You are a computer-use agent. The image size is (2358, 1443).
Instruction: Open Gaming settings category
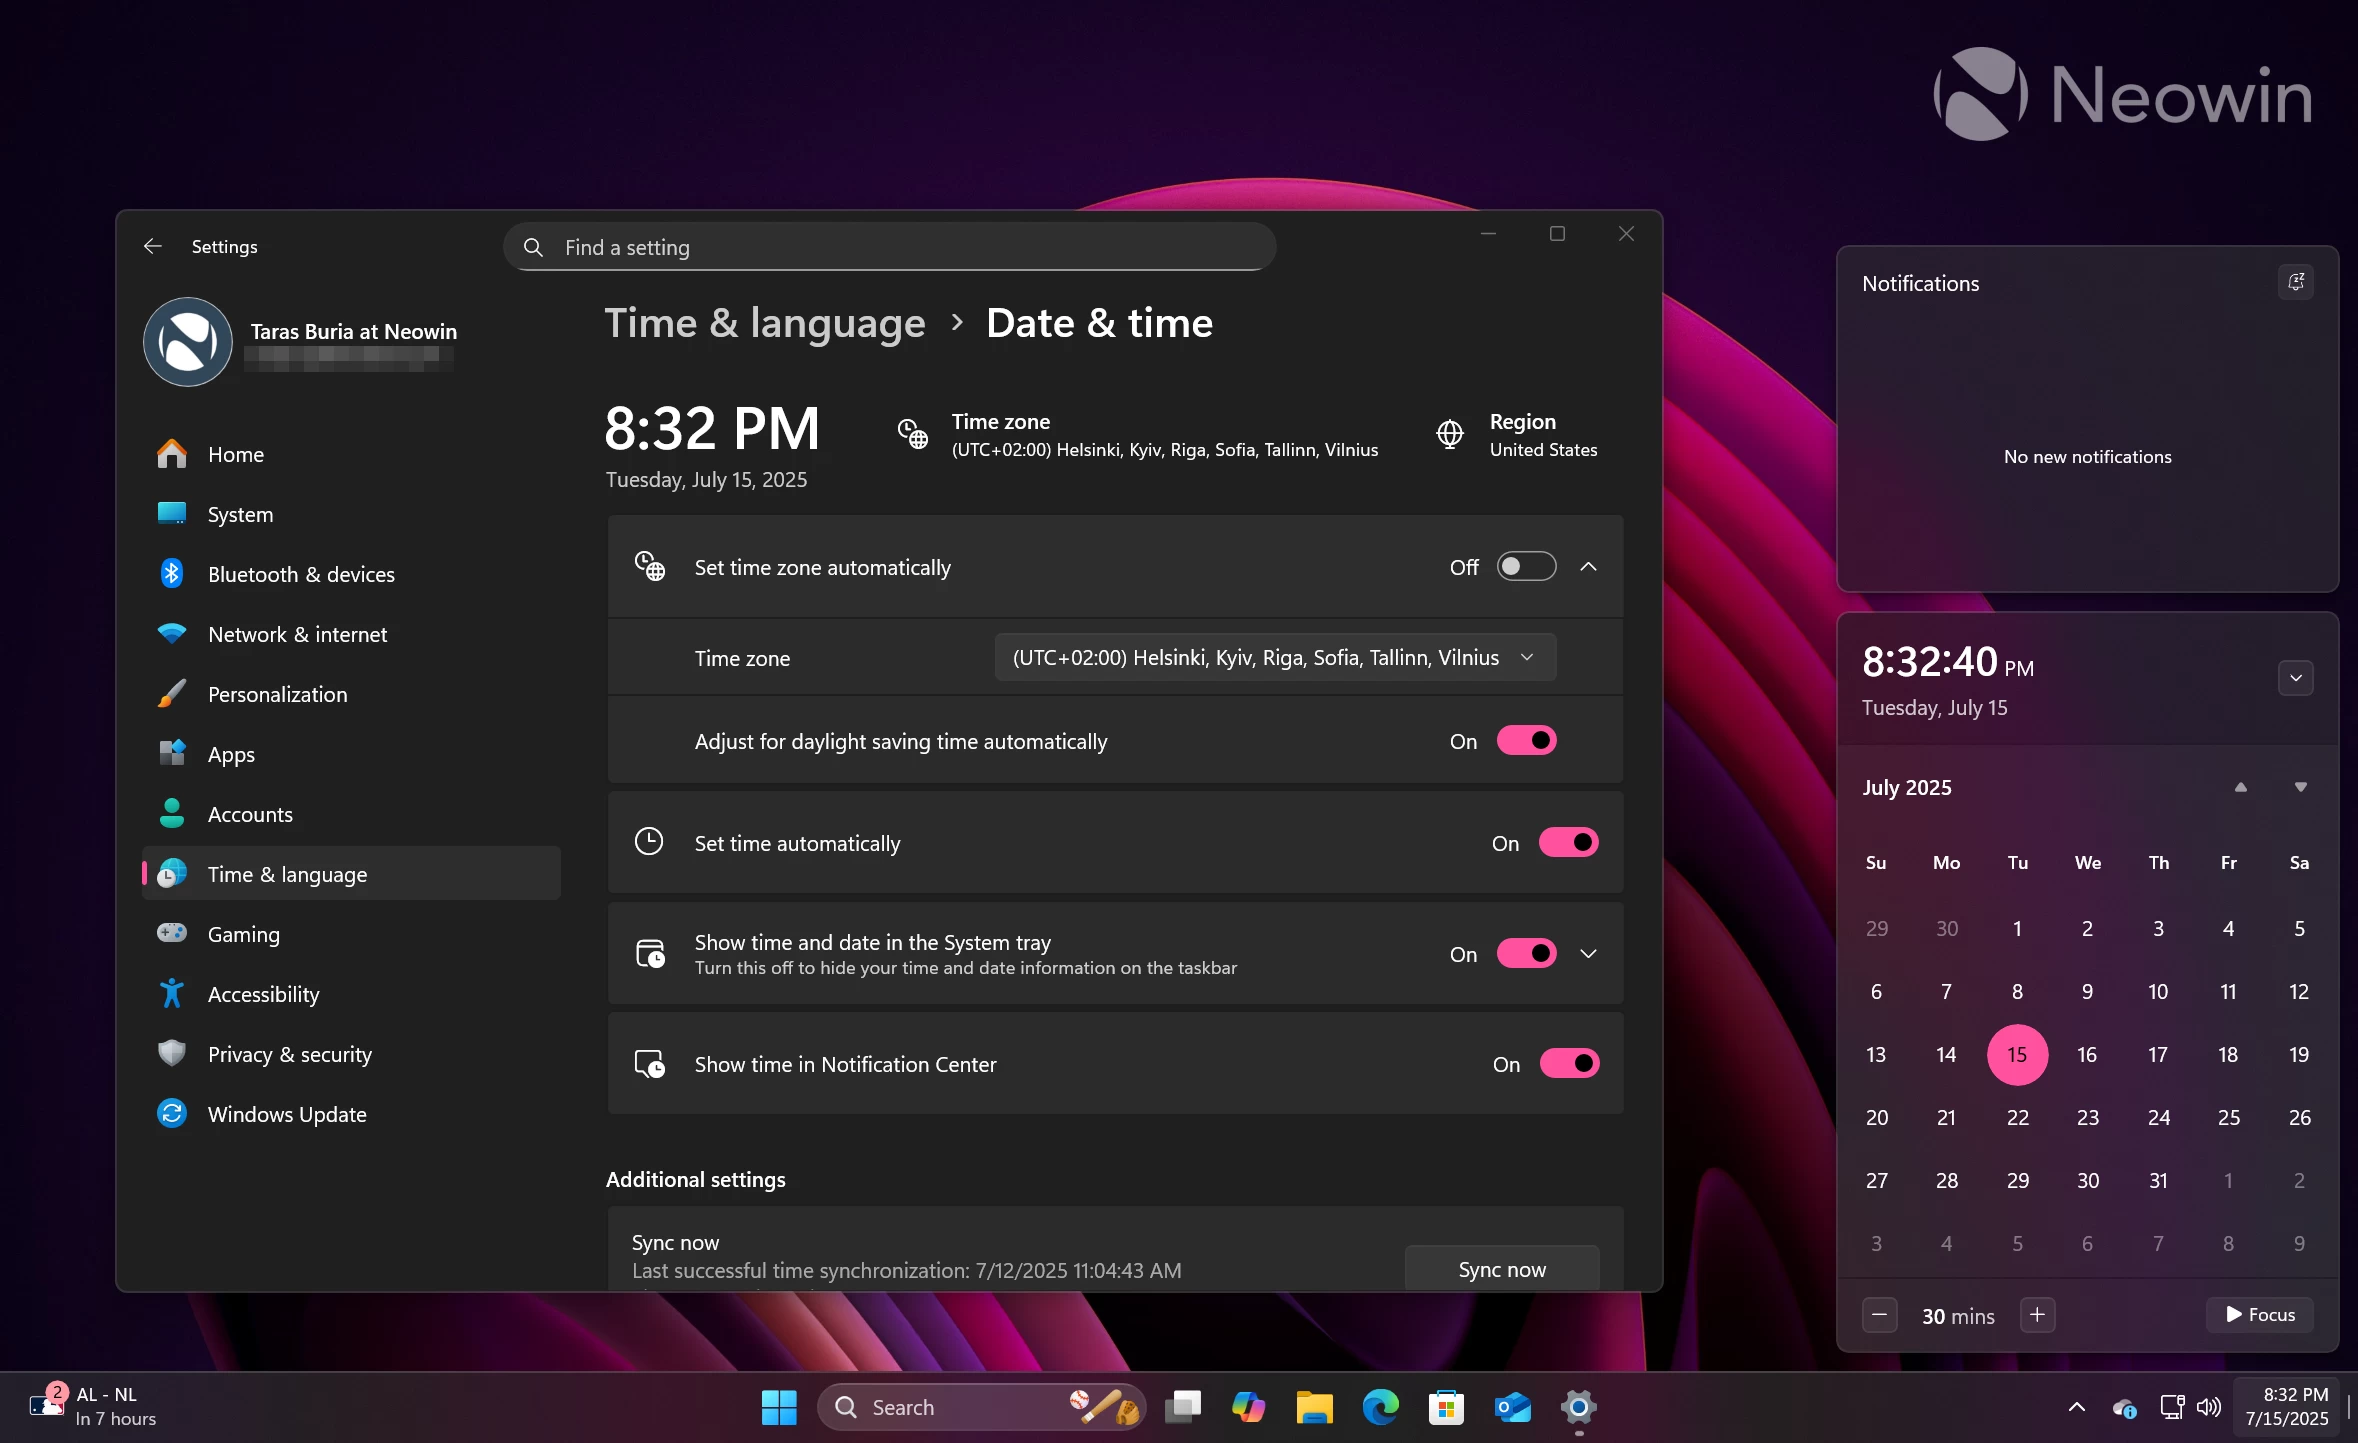click(351, 934)
